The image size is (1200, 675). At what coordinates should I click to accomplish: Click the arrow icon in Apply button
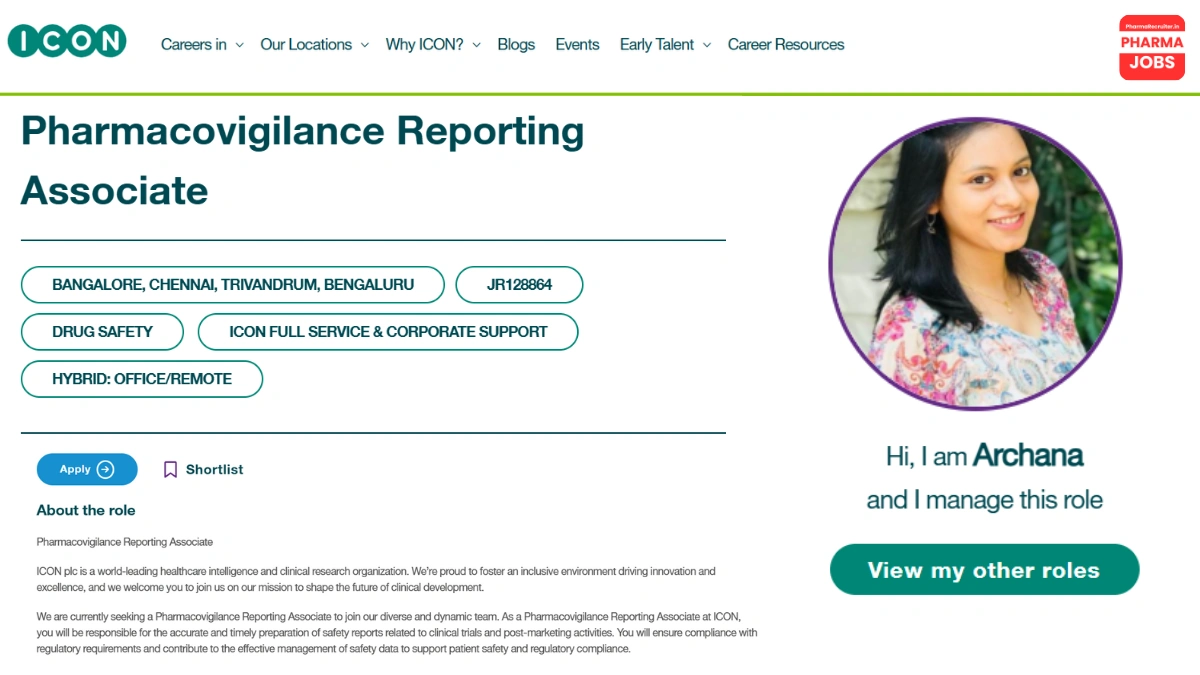pyautogui.click(x=106, y=469)
